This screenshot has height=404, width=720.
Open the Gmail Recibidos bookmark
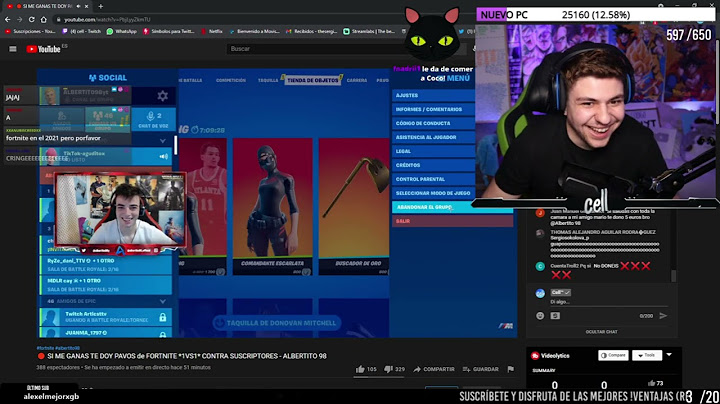coord(312,31)
